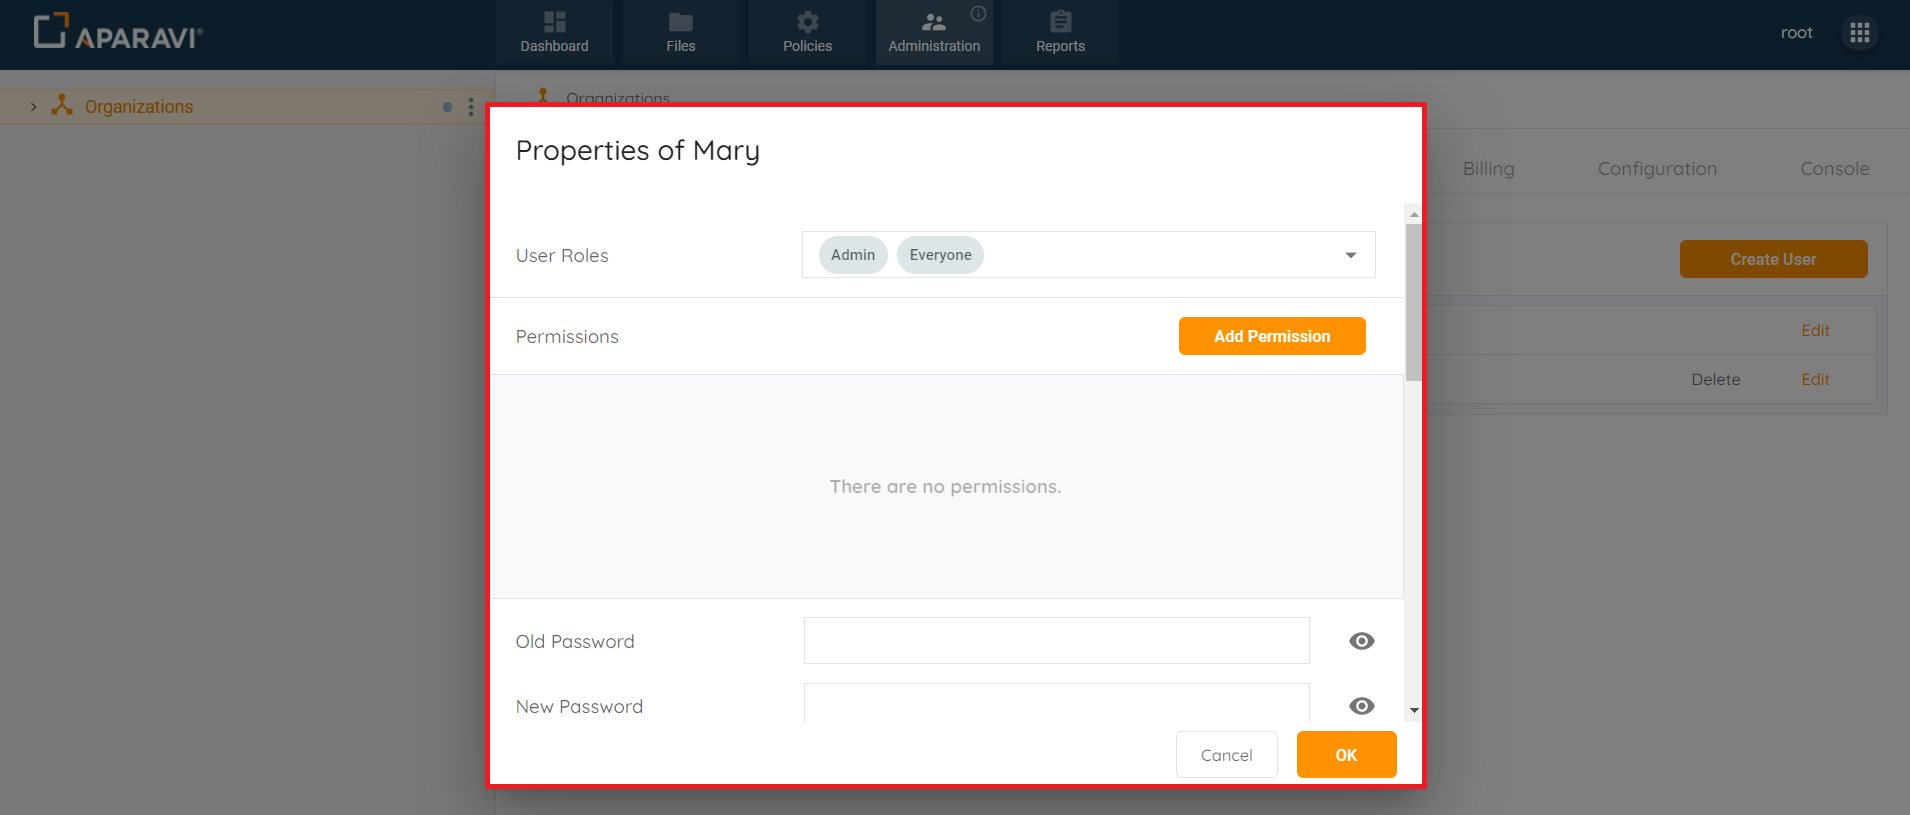Open the app grid menu next to root
This screenshot has width=1910, height=815.
coord(1860,32)
